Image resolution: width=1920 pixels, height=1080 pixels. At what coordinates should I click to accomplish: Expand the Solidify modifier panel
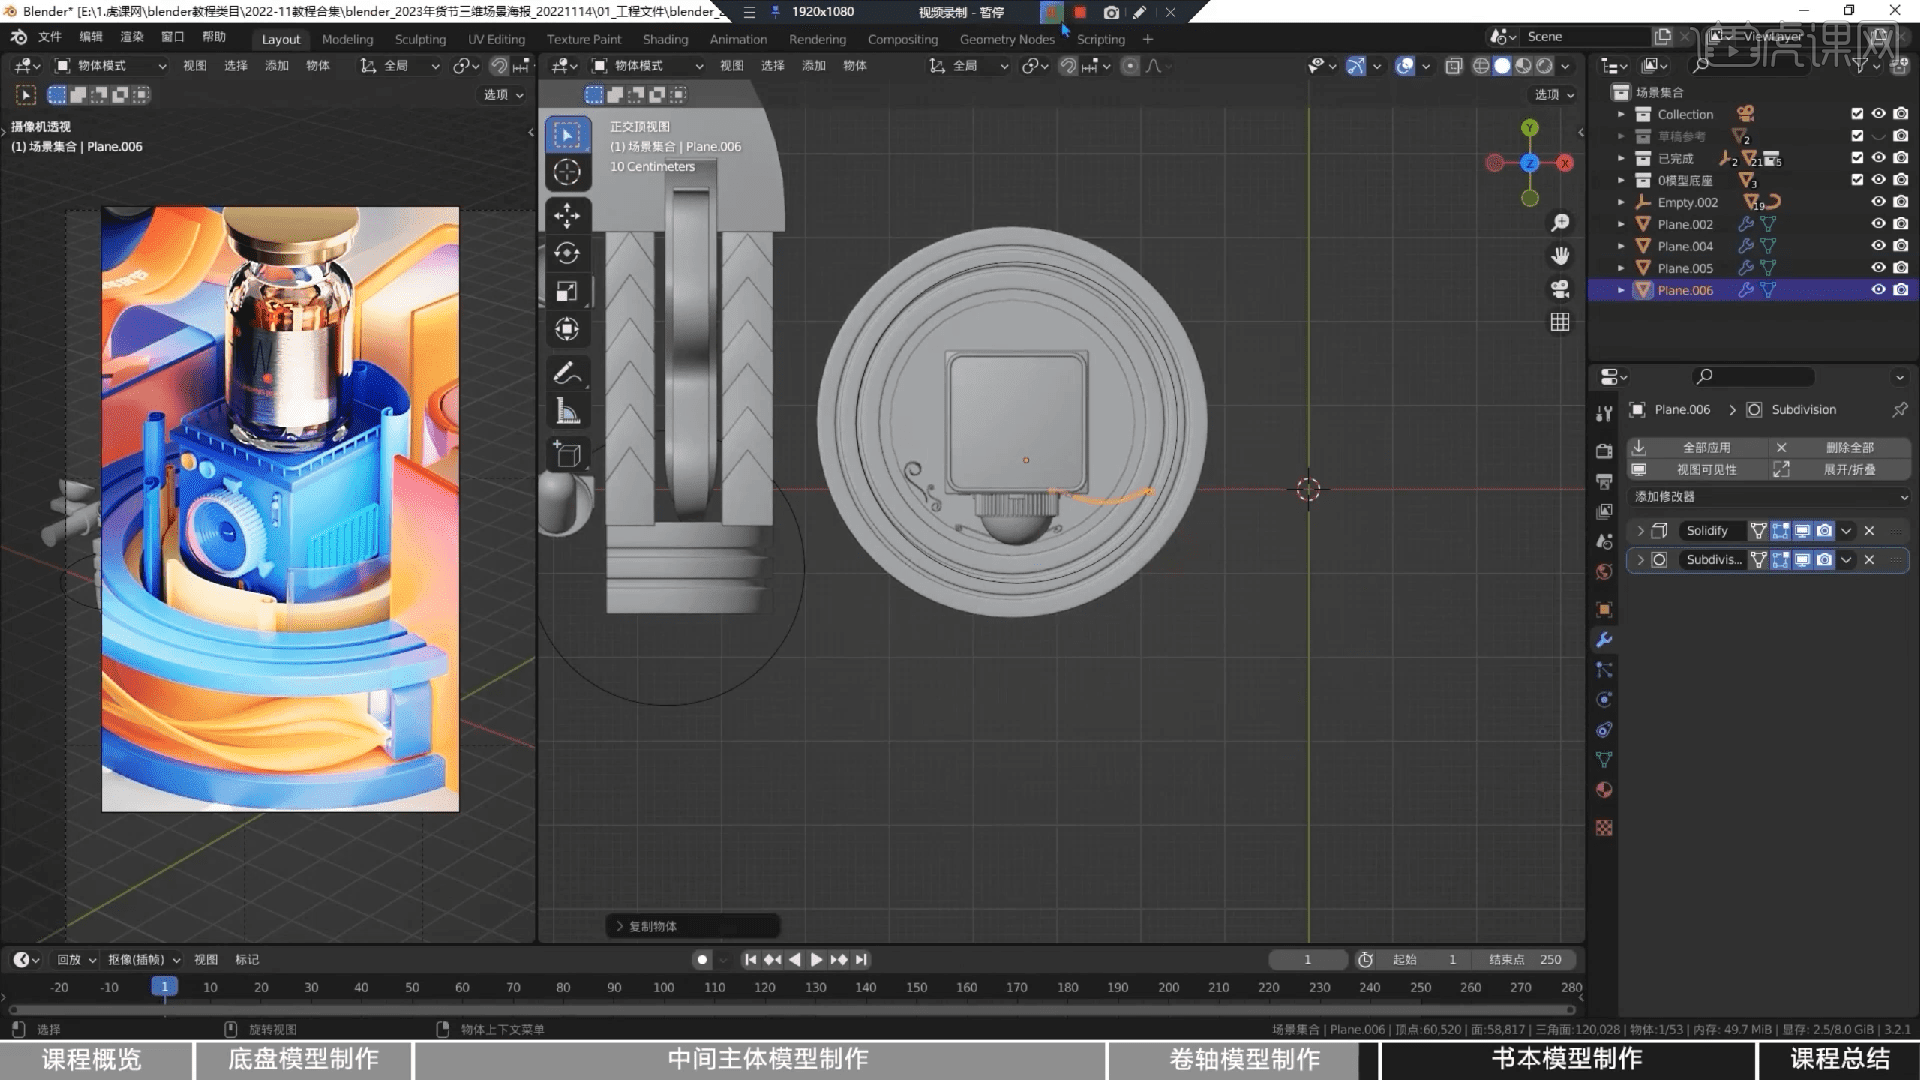1640,531
